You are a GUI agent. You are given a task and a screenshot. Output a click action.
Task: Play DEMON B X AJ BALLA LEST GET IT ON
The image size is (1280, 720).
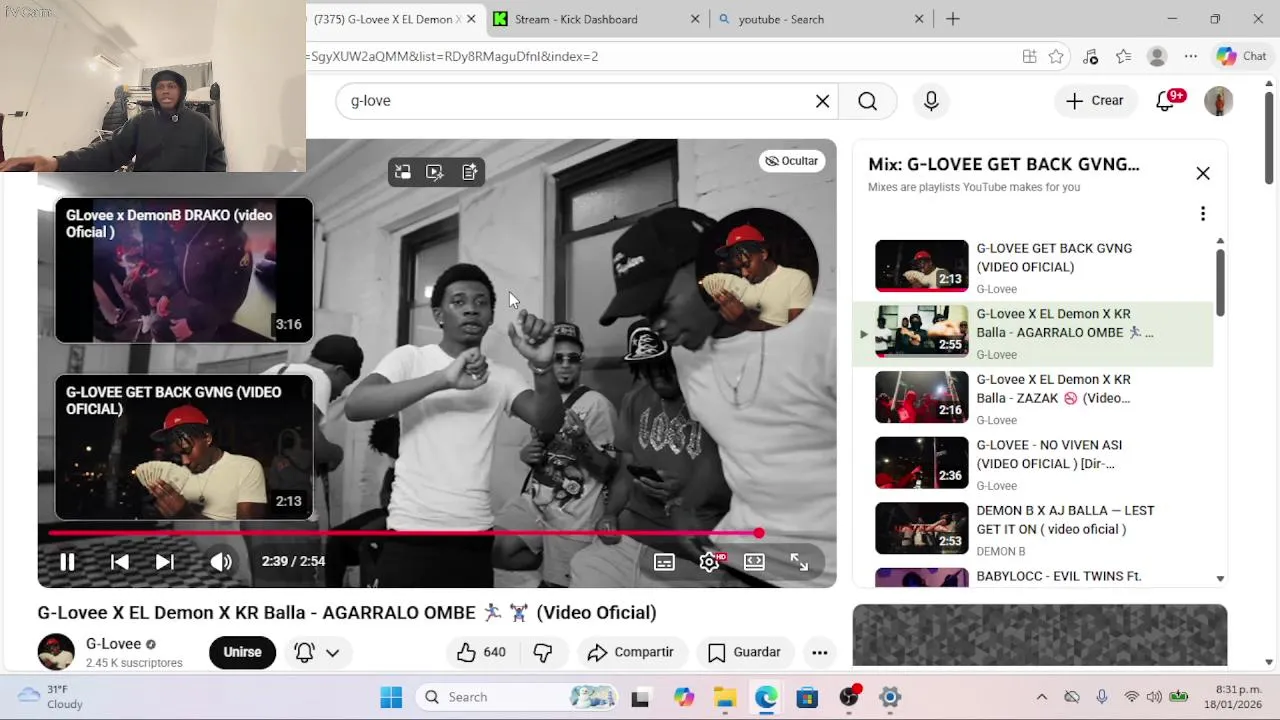[x=1033, y=530]
